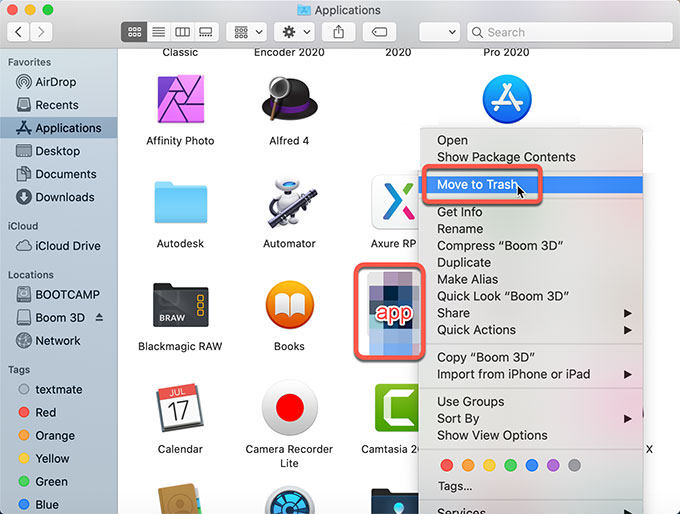
Task: Choose Open from the context menu
Action: click(531, 140)
